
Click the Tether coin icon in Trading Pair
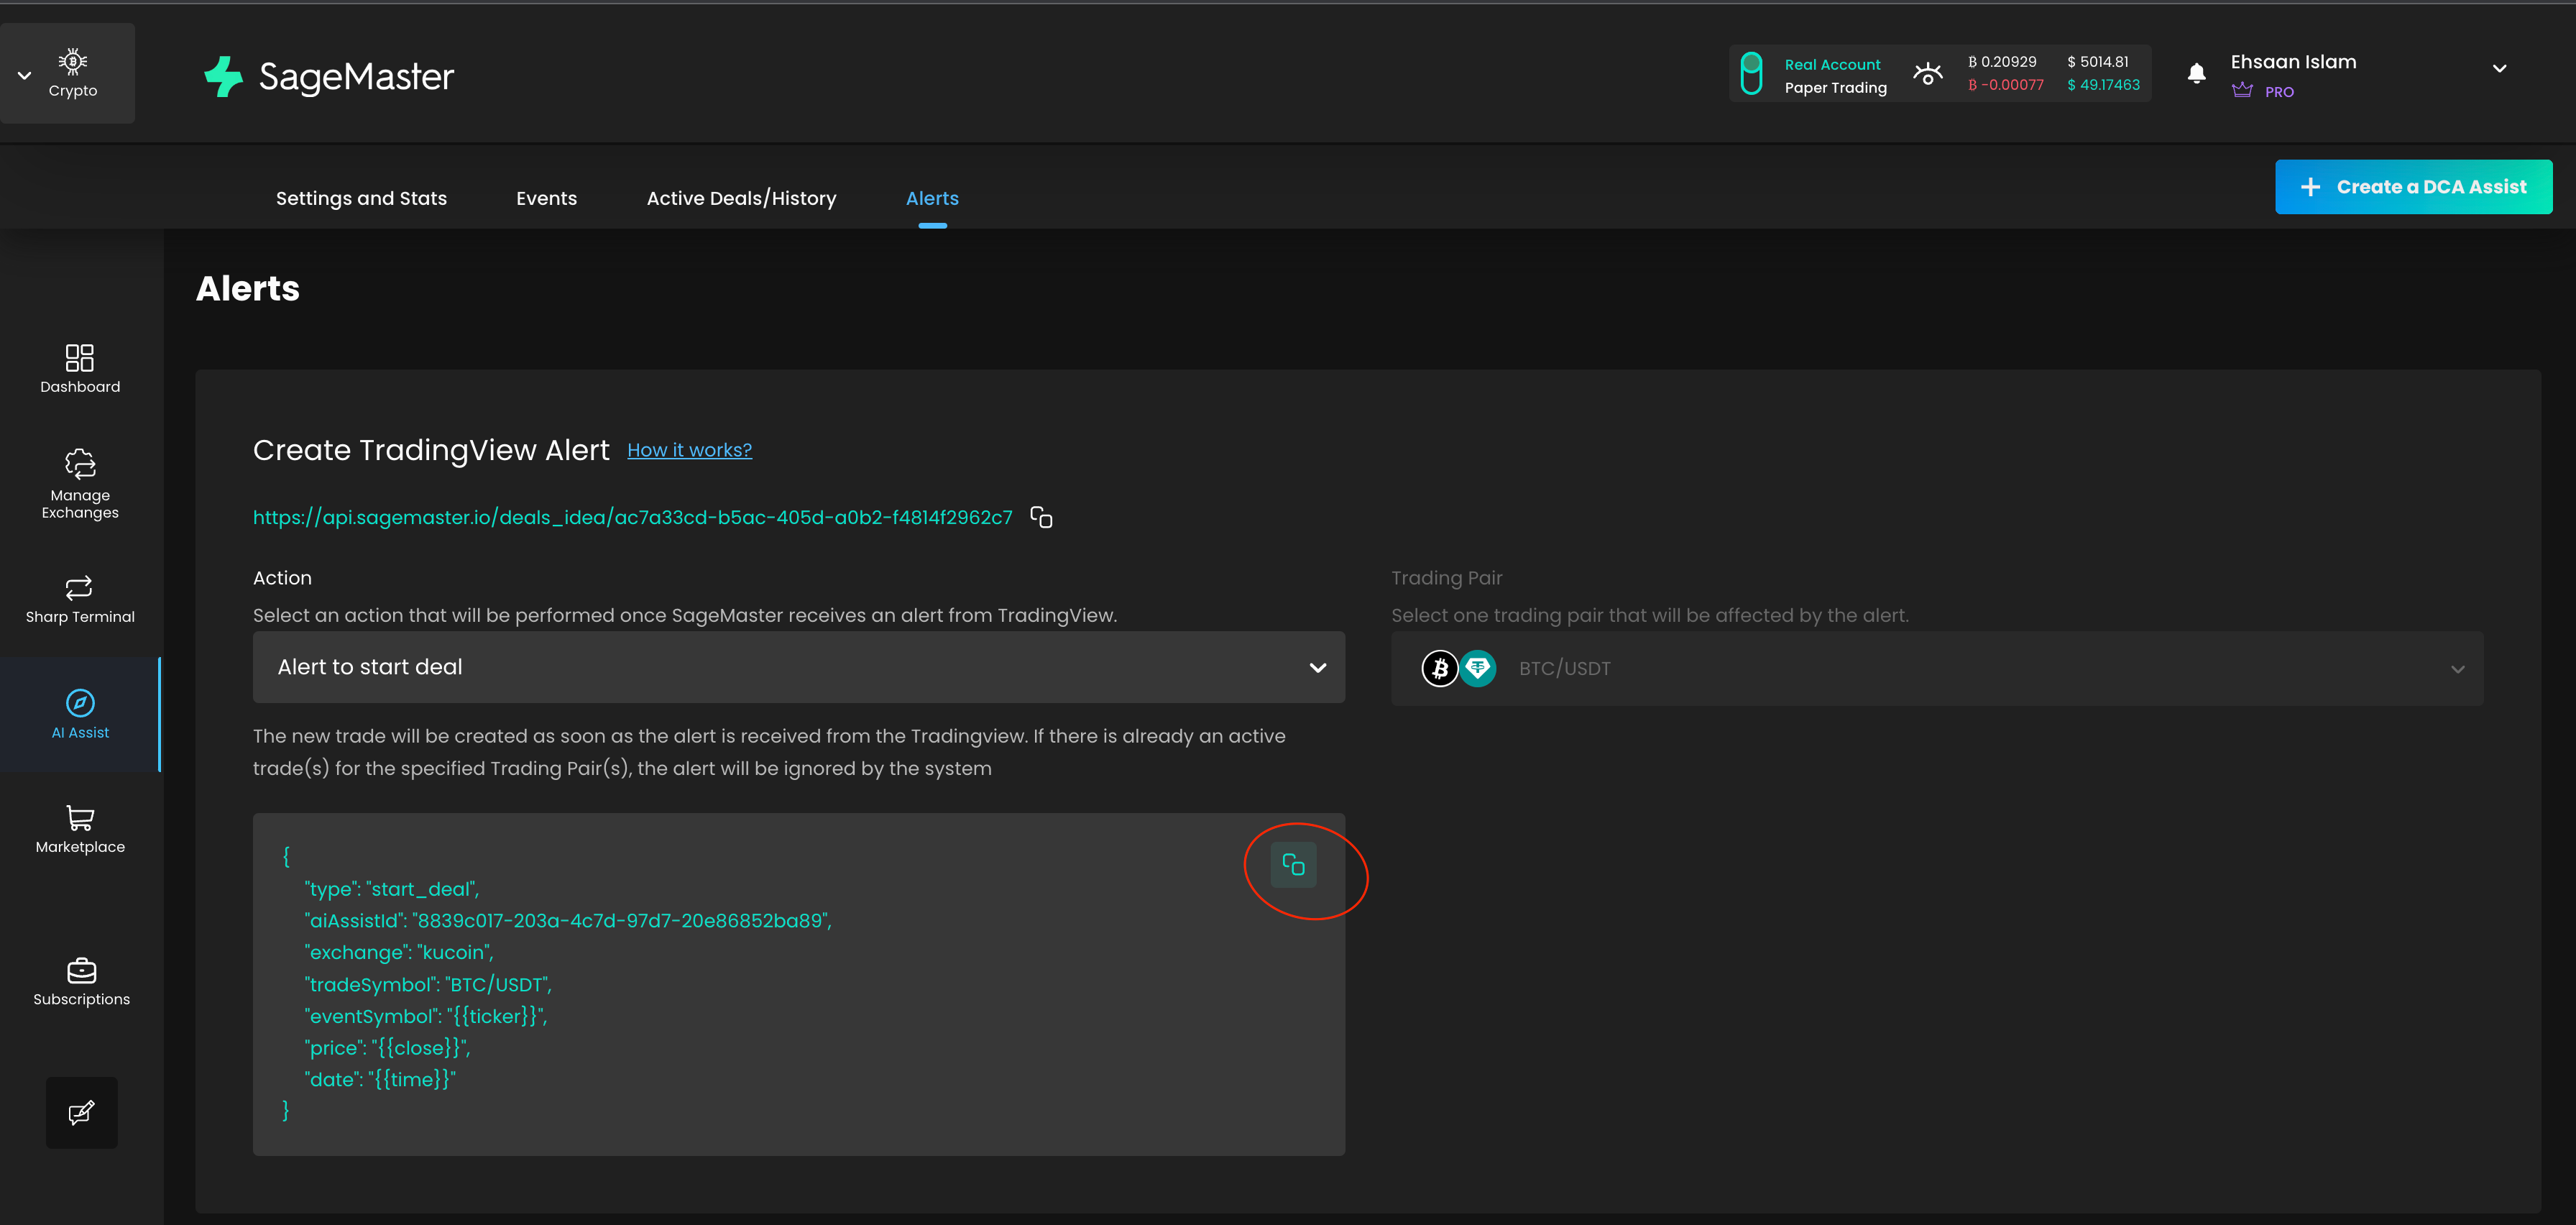click(x=1477, y=668)
